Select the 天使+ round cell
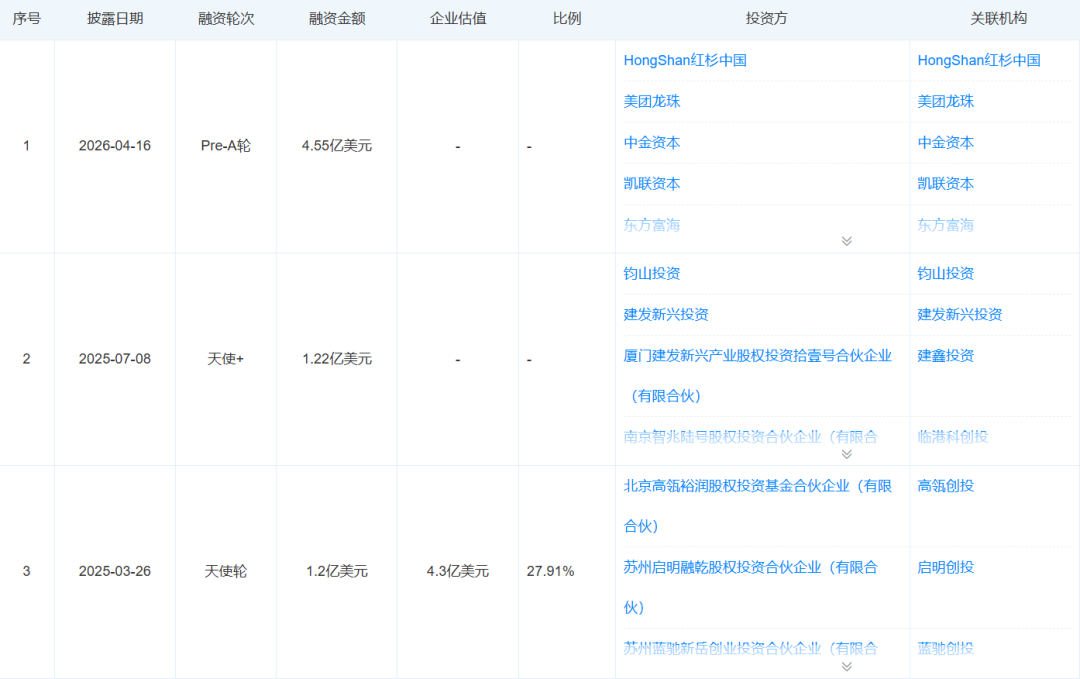This screenshot has height=679, width=1080. click(226, 359)
